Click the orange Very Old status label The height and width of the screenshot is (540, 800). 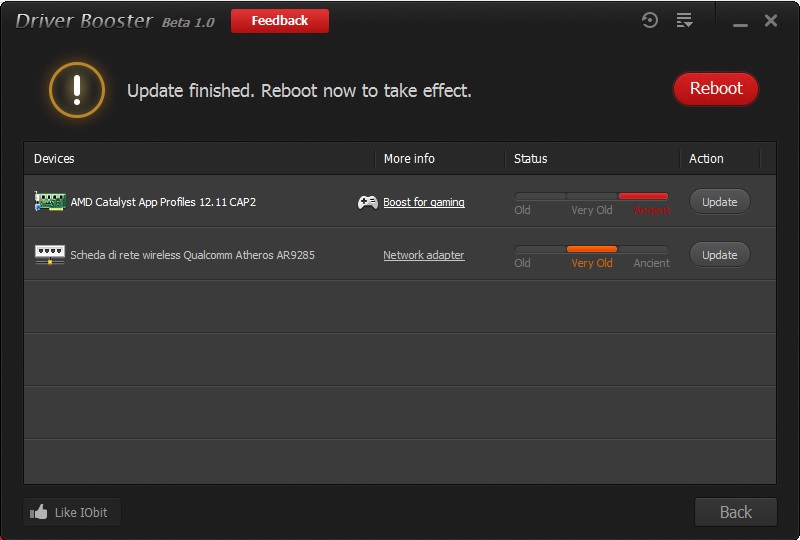592,263
